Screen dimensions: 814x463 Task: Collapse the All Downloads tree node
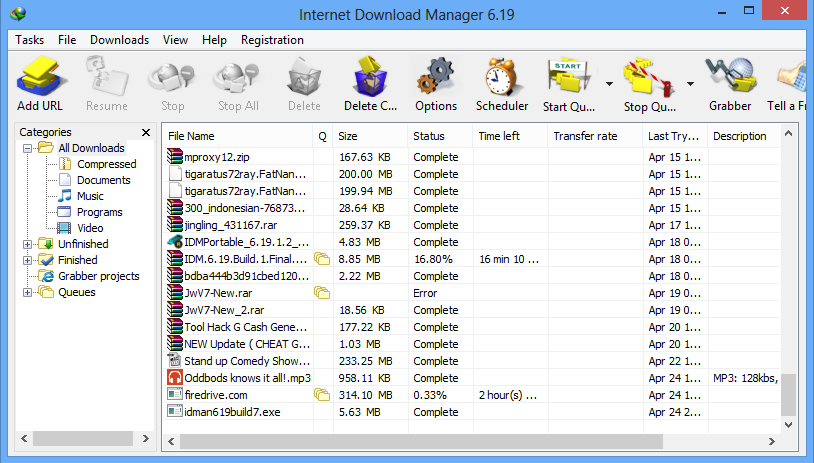(28, 148)
